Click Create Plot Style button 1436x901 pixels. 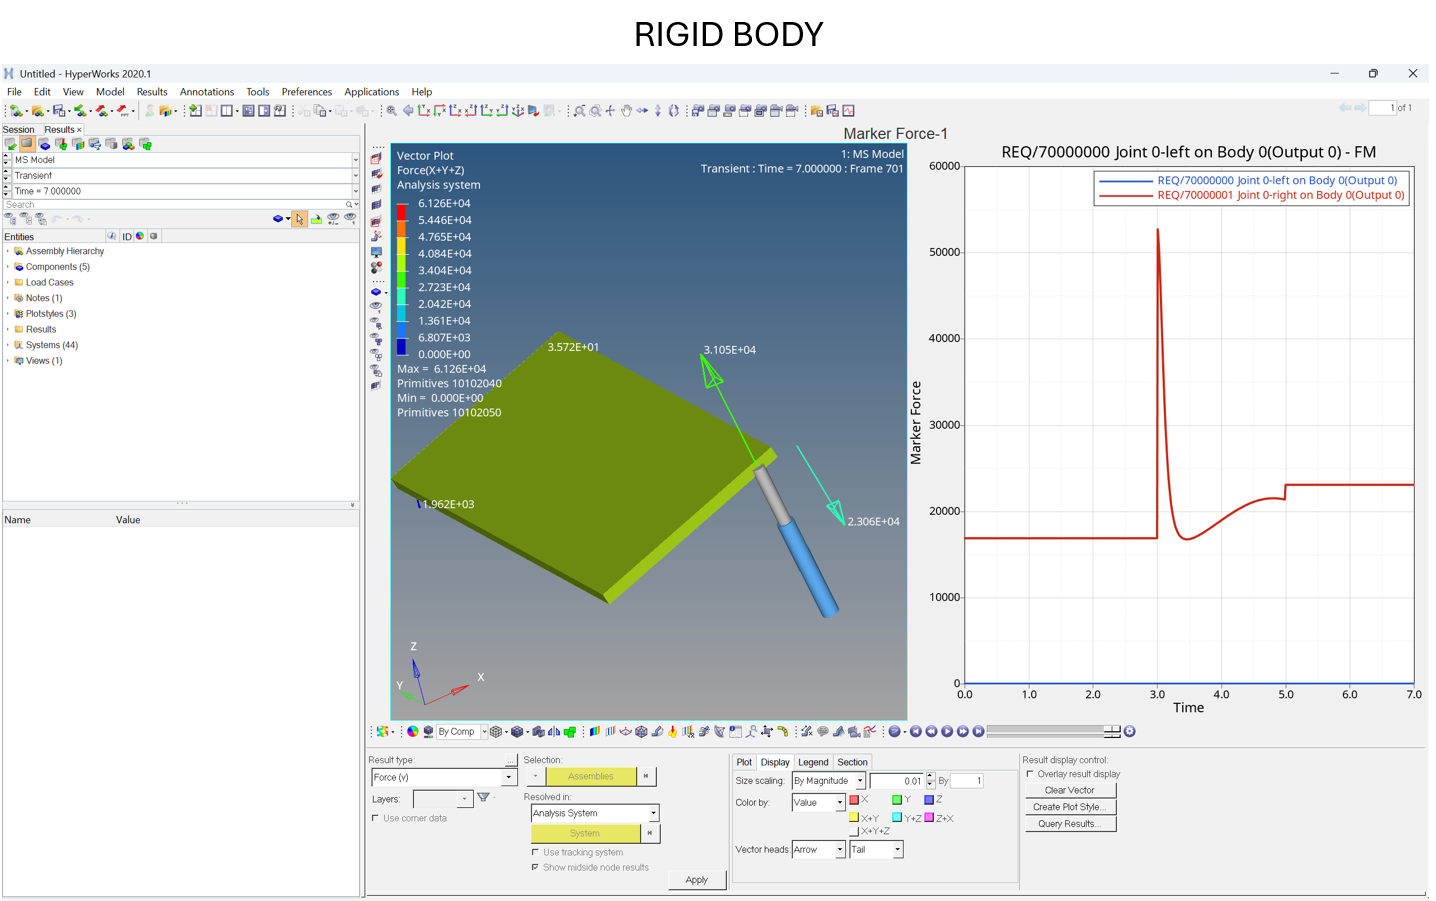1070,808
